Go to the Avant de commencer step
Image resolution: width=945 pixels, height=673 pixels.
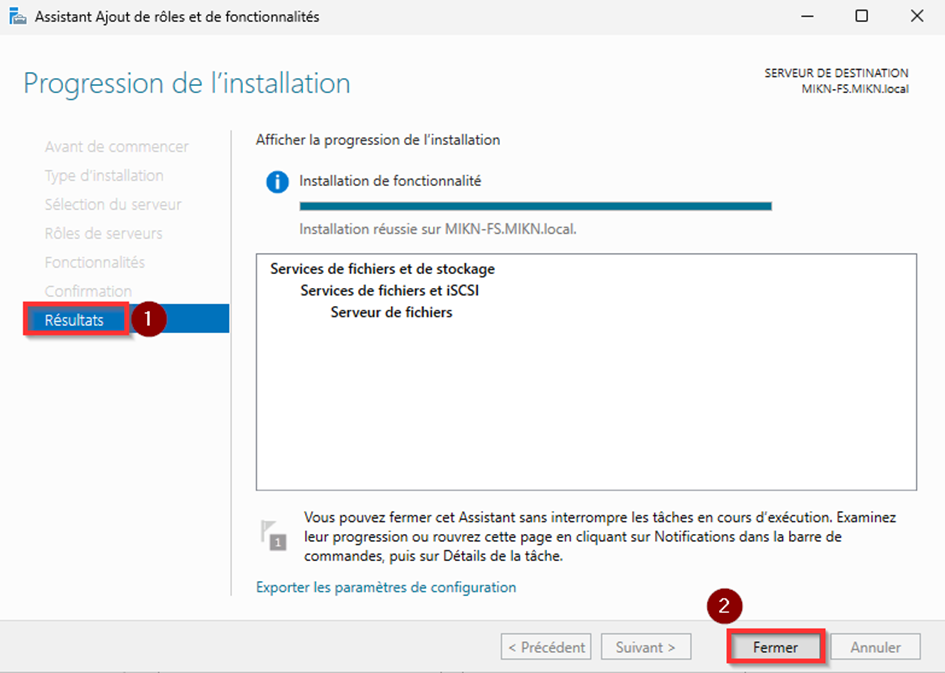(116, 147)
